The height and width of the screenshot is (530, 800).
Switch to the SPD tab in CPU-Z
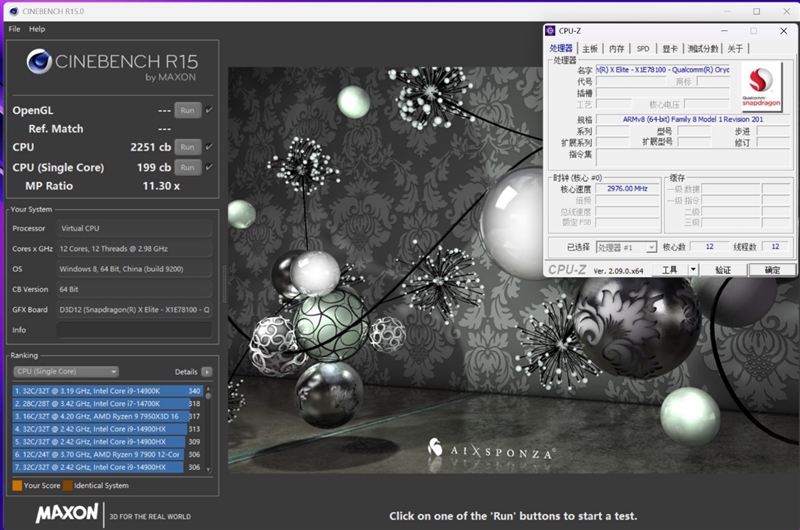pos(643,49)
